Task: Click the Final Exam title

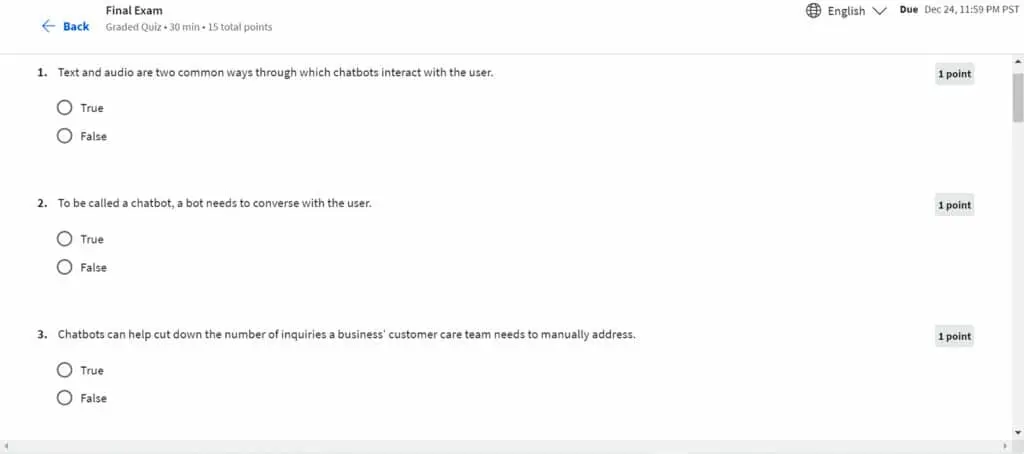Action: coord(134,10)
